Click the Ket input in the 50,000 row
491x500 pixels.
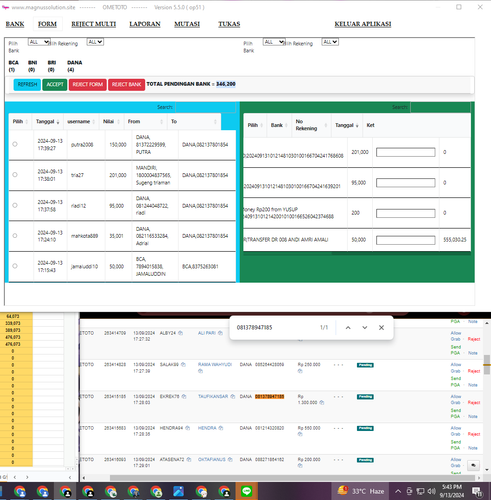point(406,240)
